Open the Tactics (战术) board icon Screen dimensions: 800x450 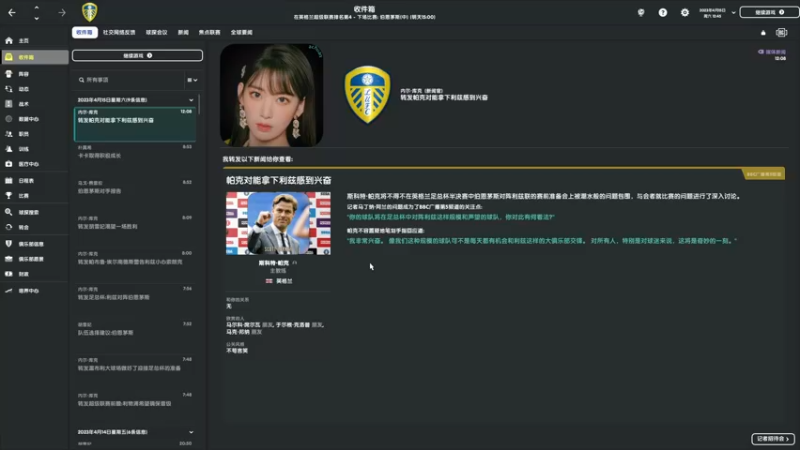click(9, 104)
